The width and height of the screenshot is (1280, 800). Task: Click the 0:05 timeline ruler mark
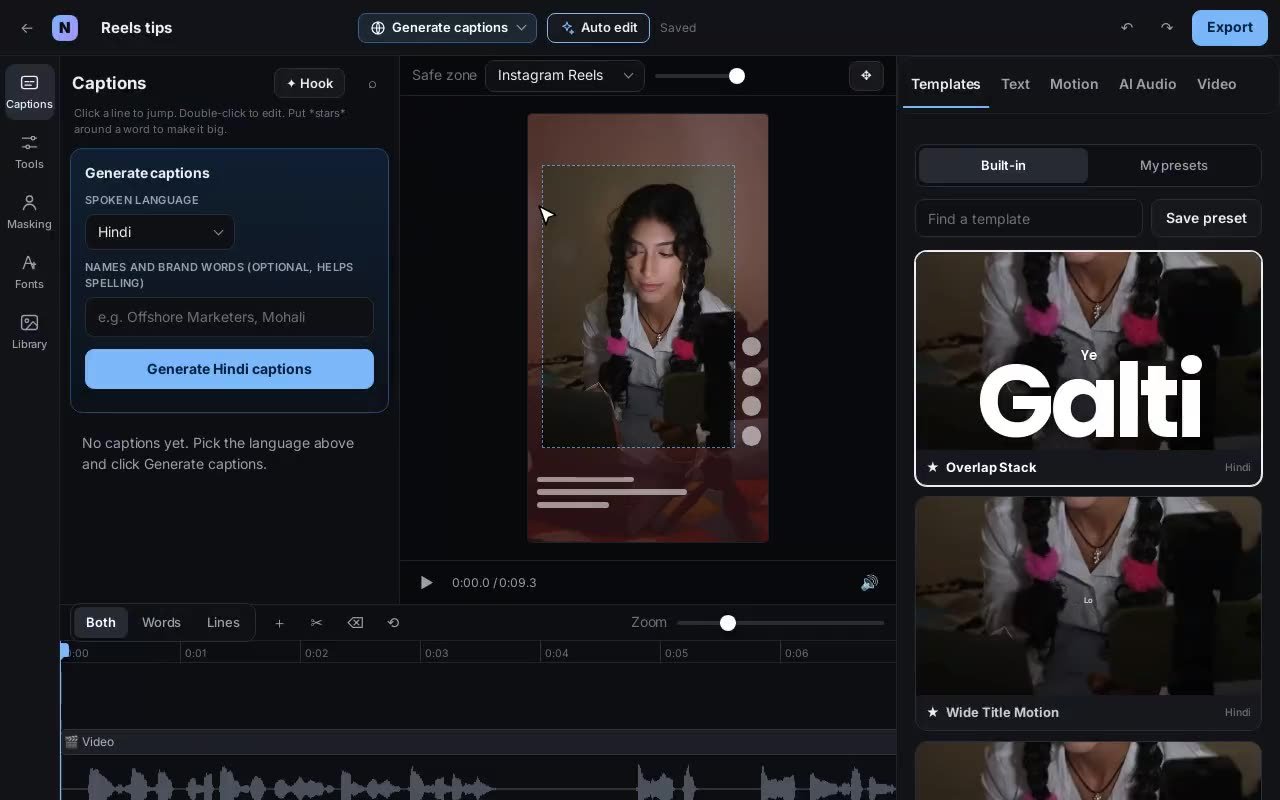coord(676,653)
